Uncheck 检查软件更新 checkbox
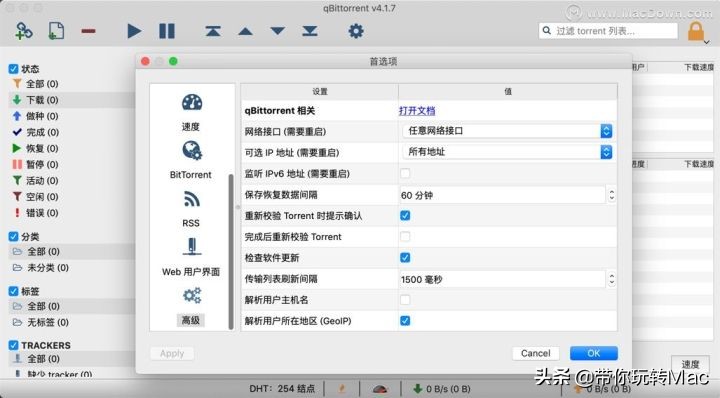 [405, 258]
